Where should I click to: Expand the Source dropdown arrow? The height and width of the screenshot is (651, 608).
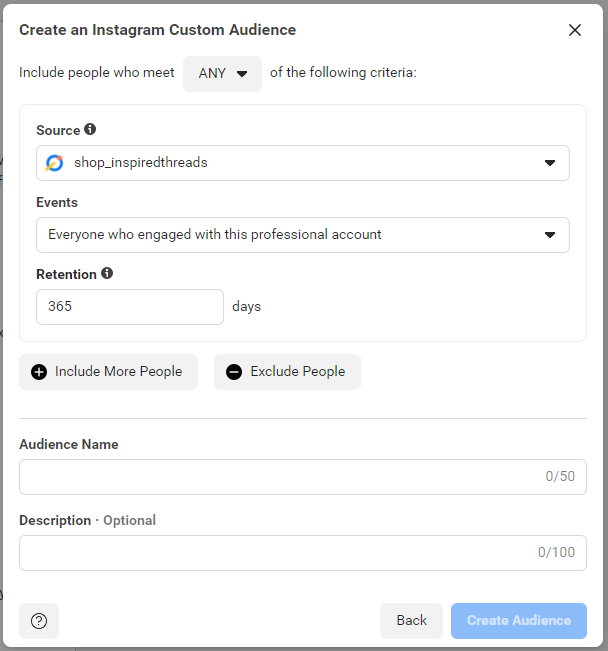[550, 163]
